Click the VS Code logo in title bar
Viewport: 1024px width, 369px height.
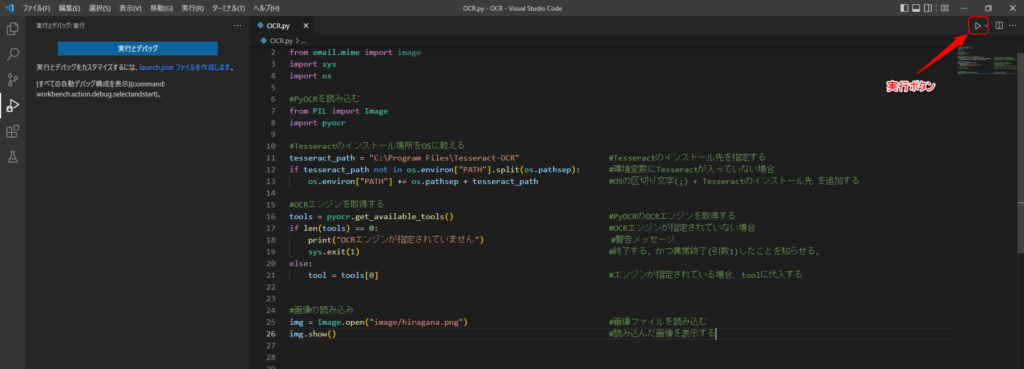click(x=9, y=8)
